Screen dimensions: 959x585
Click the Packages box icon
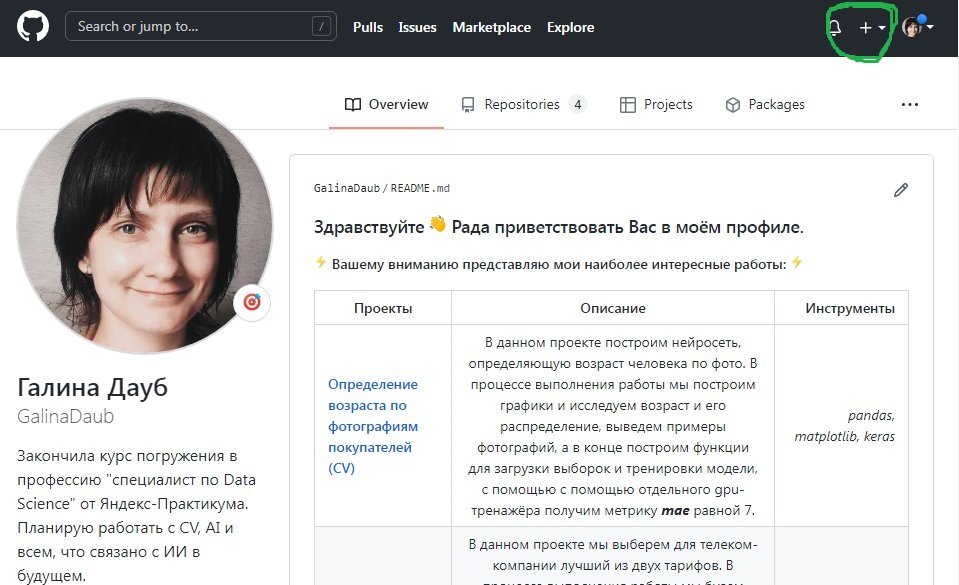tap(733, 103)
